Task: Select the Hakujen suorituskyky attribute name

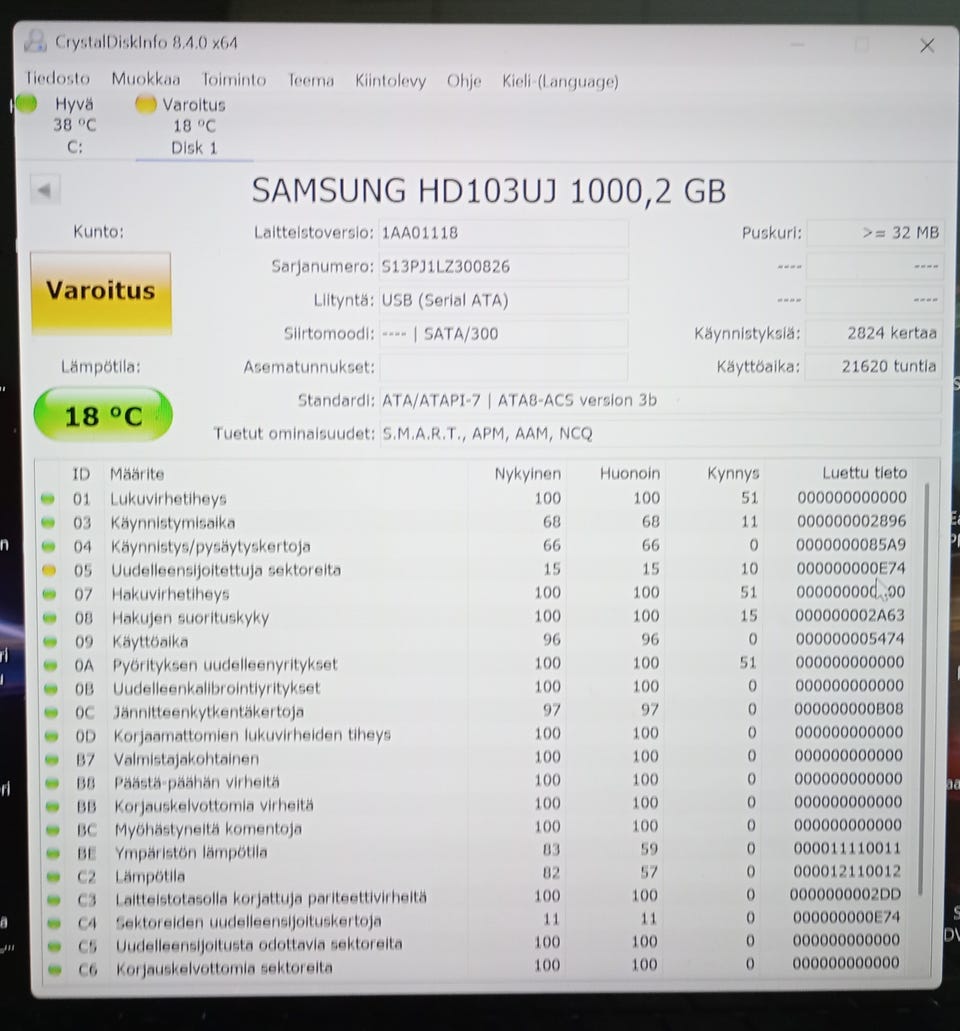Action: coord(190,617)
